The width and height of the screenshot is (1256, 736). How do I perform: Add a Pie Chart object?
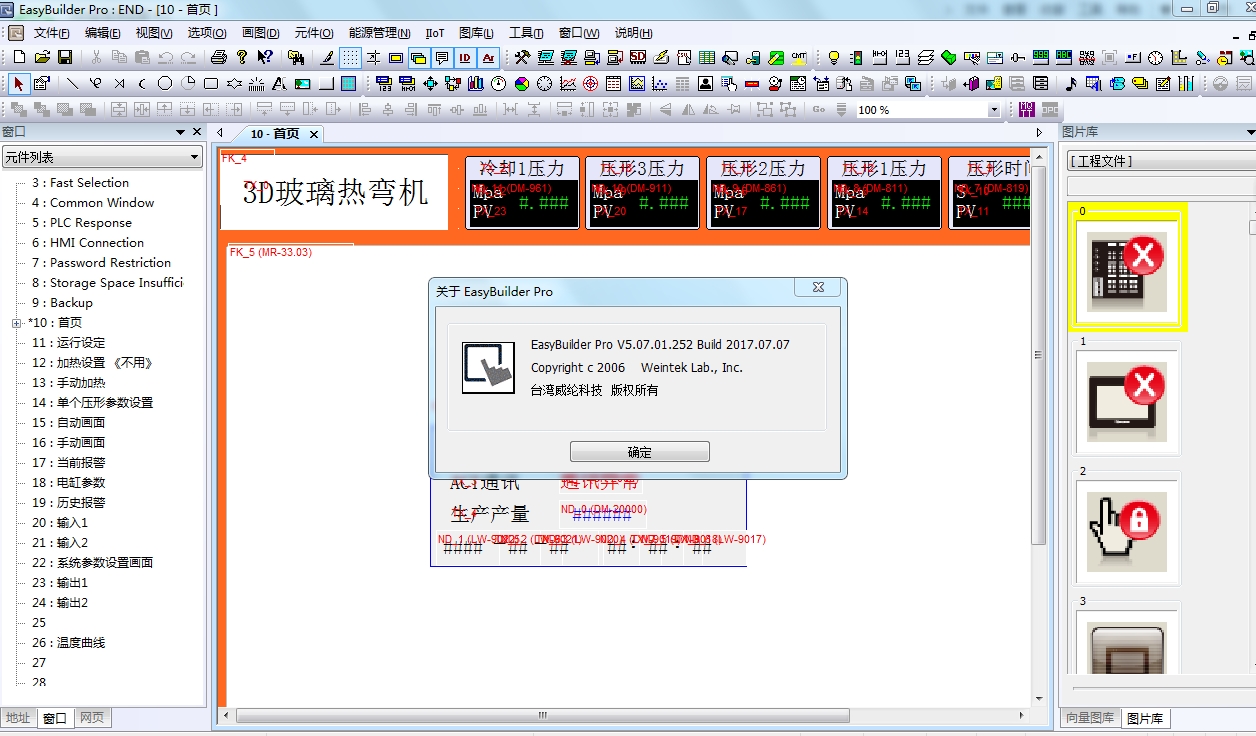pos(522,83)
